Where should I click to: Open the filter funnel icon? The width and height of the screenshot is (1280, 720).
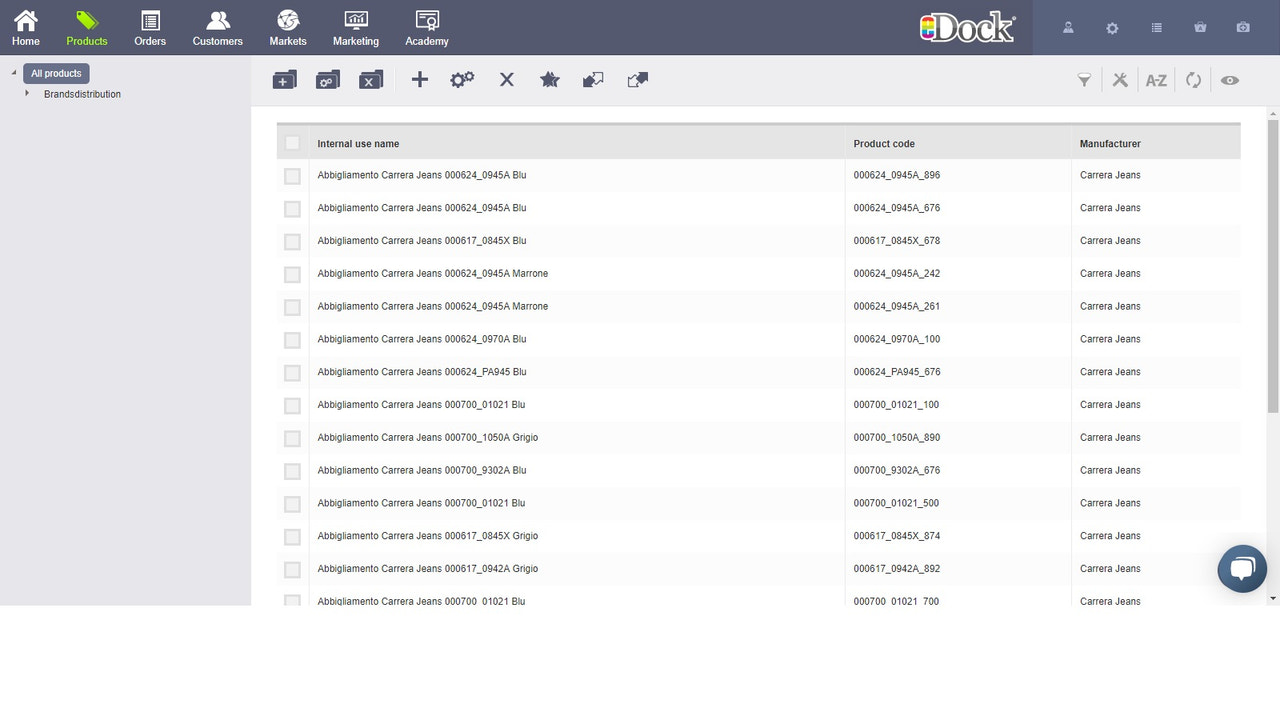[1084, 79]
